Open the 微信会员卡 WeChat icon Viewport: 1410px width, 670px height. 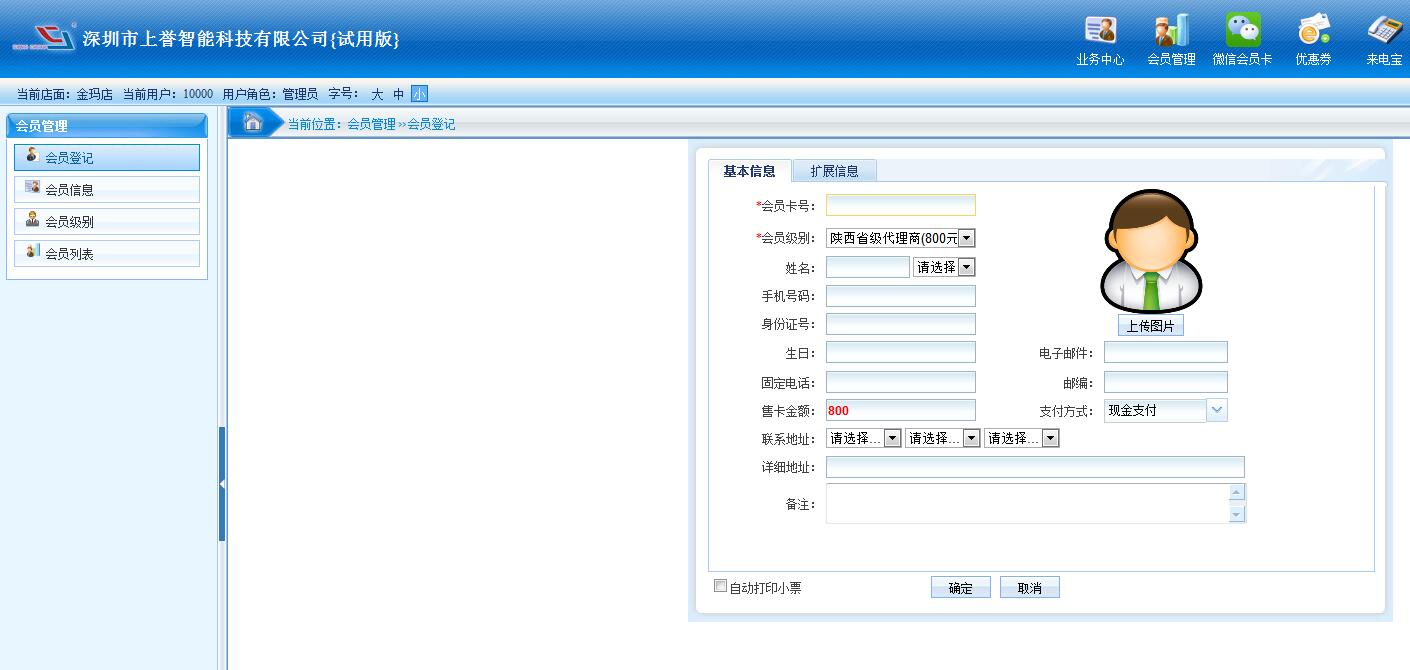click(x=1243, y=31)
